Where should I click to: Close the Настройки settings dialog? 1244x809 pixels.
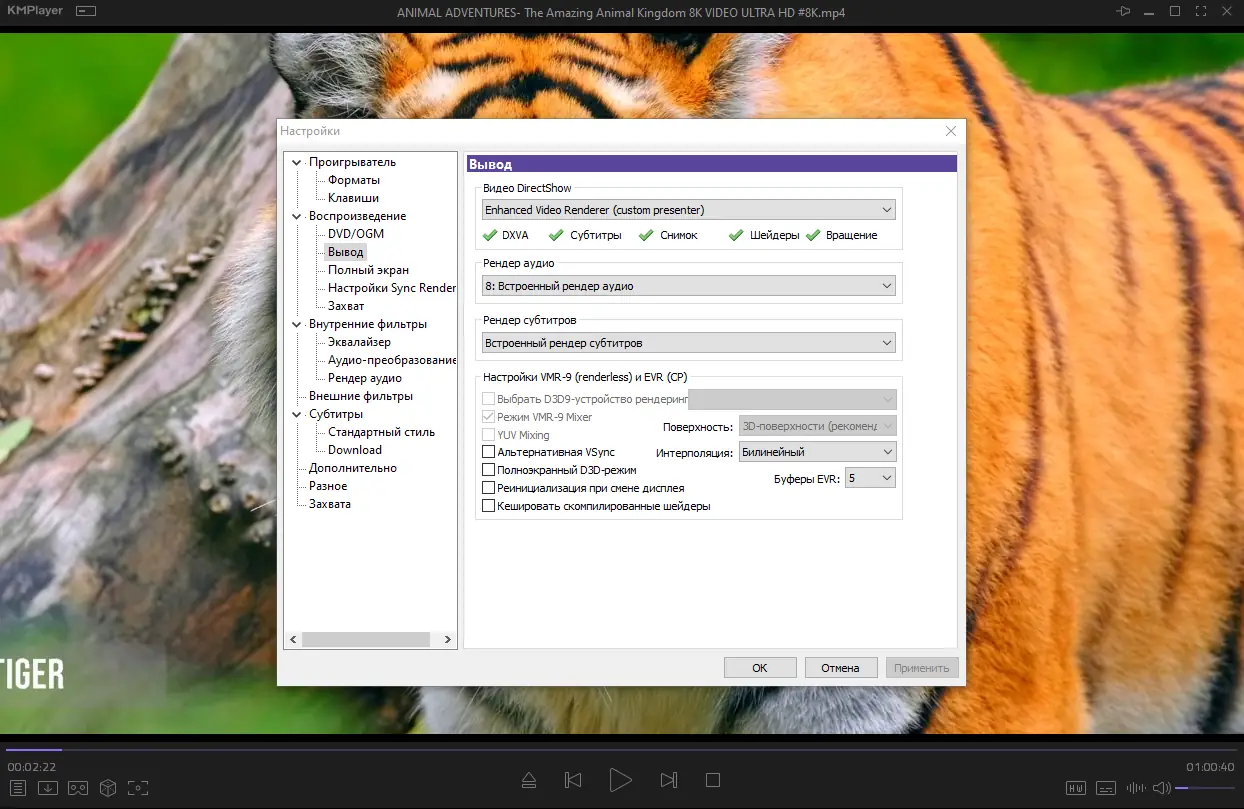[950, 131]
